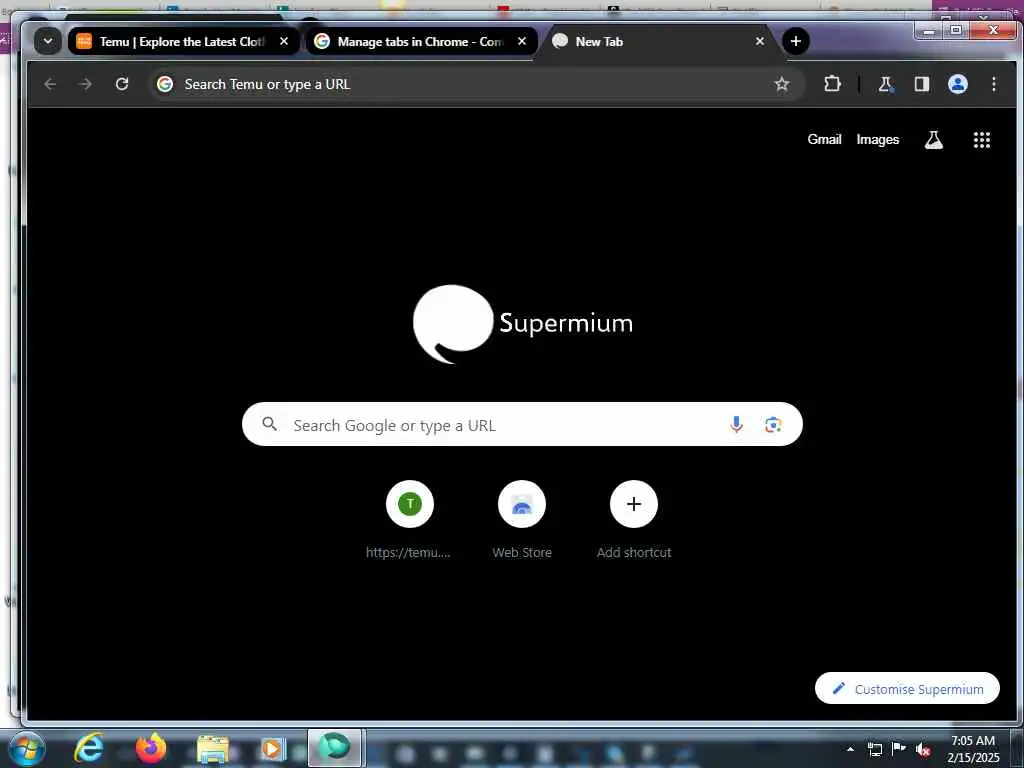Open the Images link
Image resolution: width=1024 pixels, height=768 pixels.
click(878, 139)
